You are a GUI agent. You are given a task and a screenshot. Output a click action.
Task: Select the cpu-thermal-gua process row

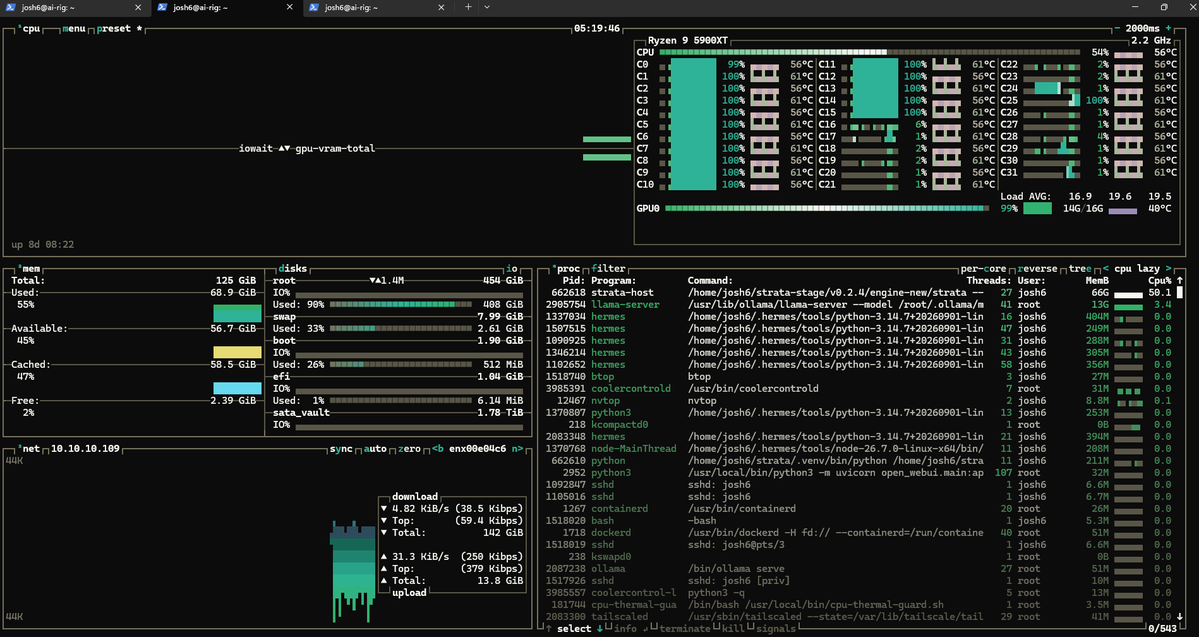click(859, 604)
